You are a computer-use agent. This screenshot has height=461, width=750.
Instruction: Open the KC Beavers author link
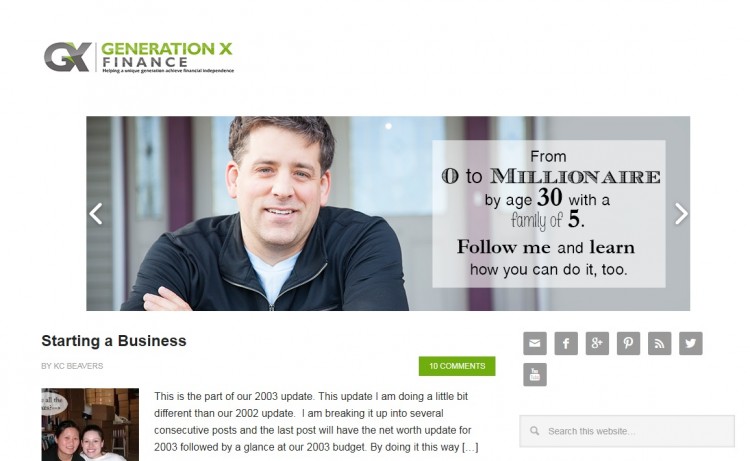pyautogui.click(x=78, y=366)
